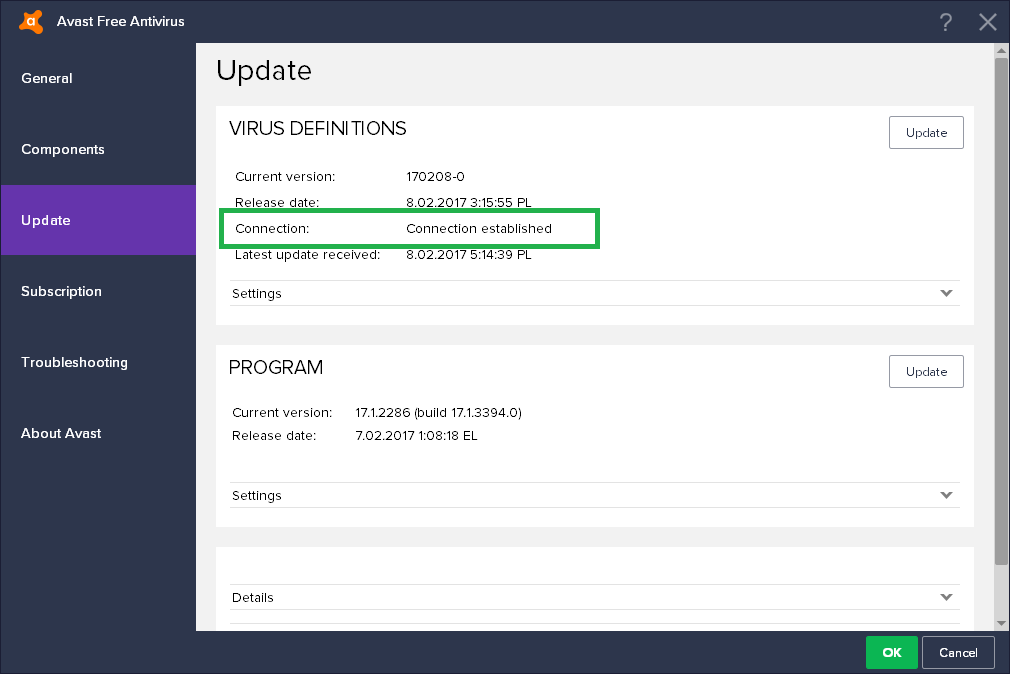Click the Connection established status text

(479, 229)
